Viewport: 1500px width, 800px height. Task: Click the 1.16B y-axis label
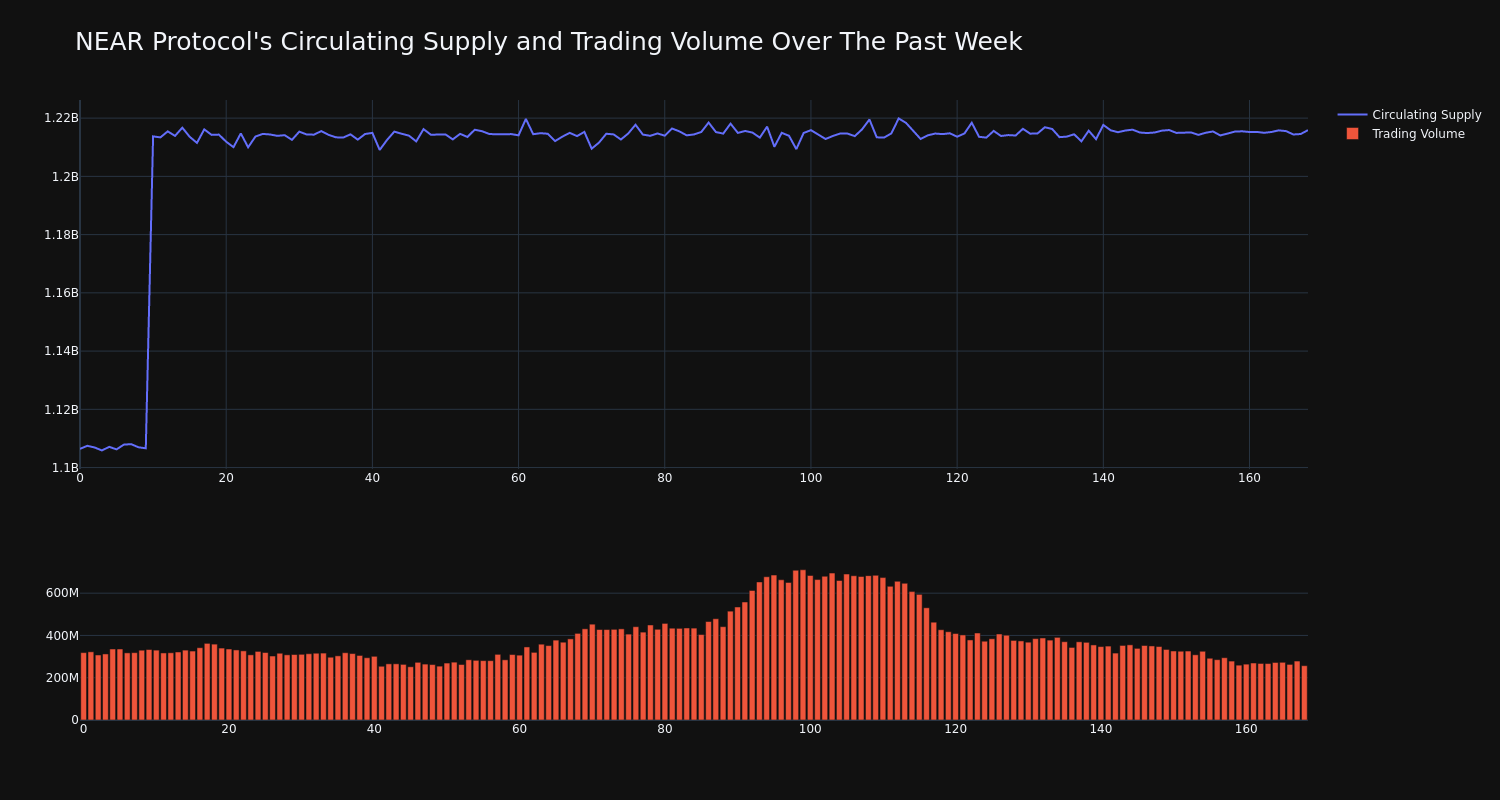tap(61, 293)
